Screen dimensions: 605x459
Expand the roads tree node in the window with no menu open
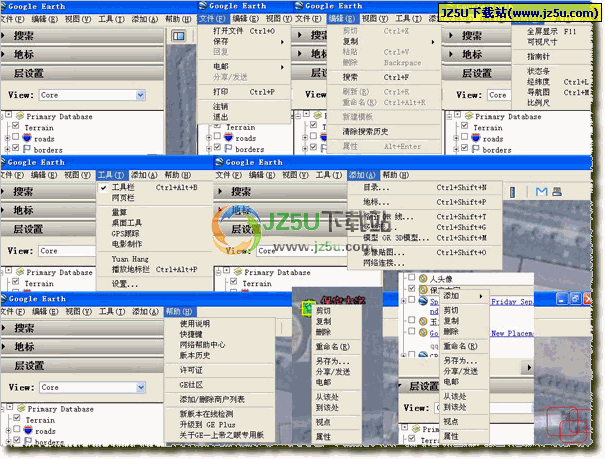click(7, 138)
